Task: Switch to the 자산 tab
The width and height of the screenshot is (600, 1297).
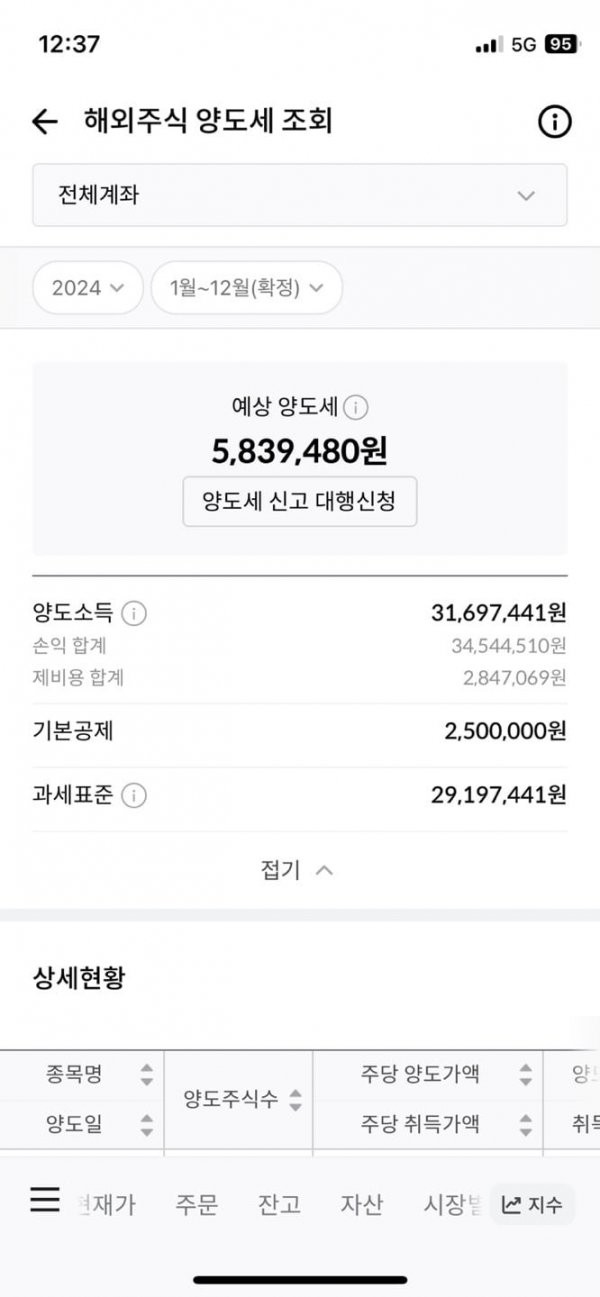Action: click(361, 1205)
